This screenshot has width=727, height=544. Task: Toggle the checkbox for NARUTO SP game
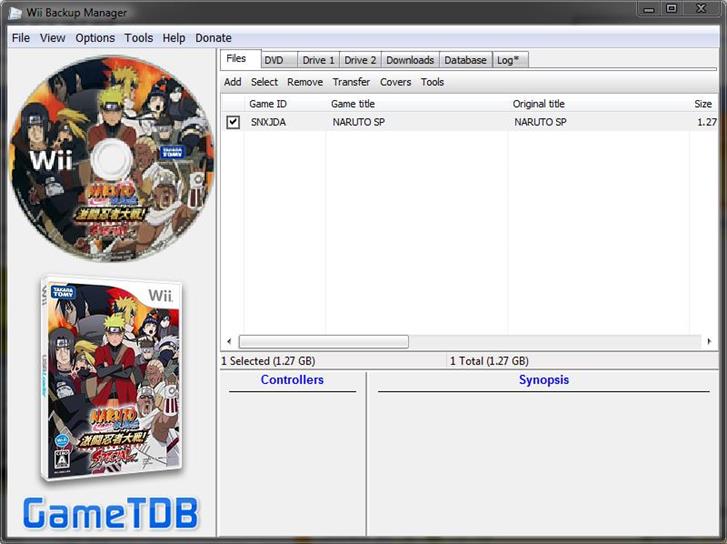coord(233,122)
